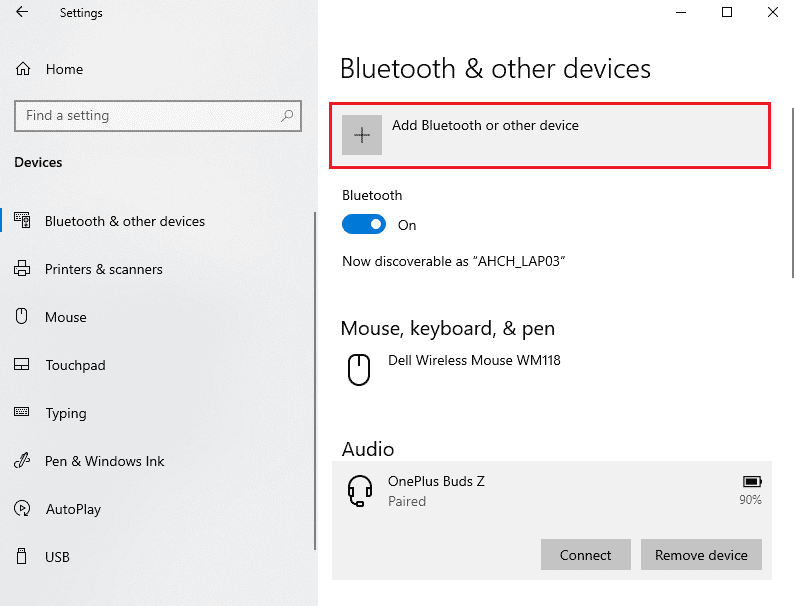
Task: Click the Dell mouse device icon
Action: tap(359, 370)
